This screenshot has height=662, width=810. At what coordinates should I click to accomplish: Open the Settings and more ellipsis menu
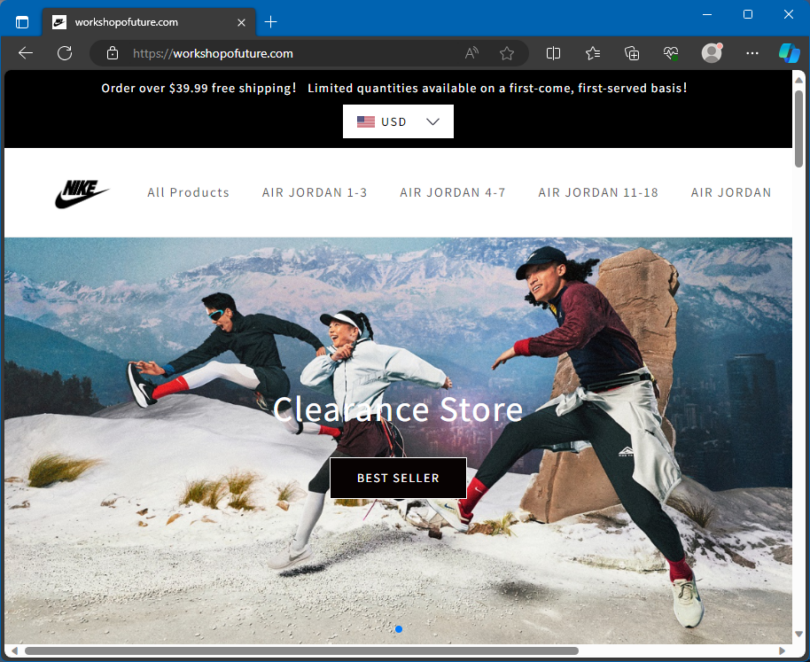click(752, 53)
